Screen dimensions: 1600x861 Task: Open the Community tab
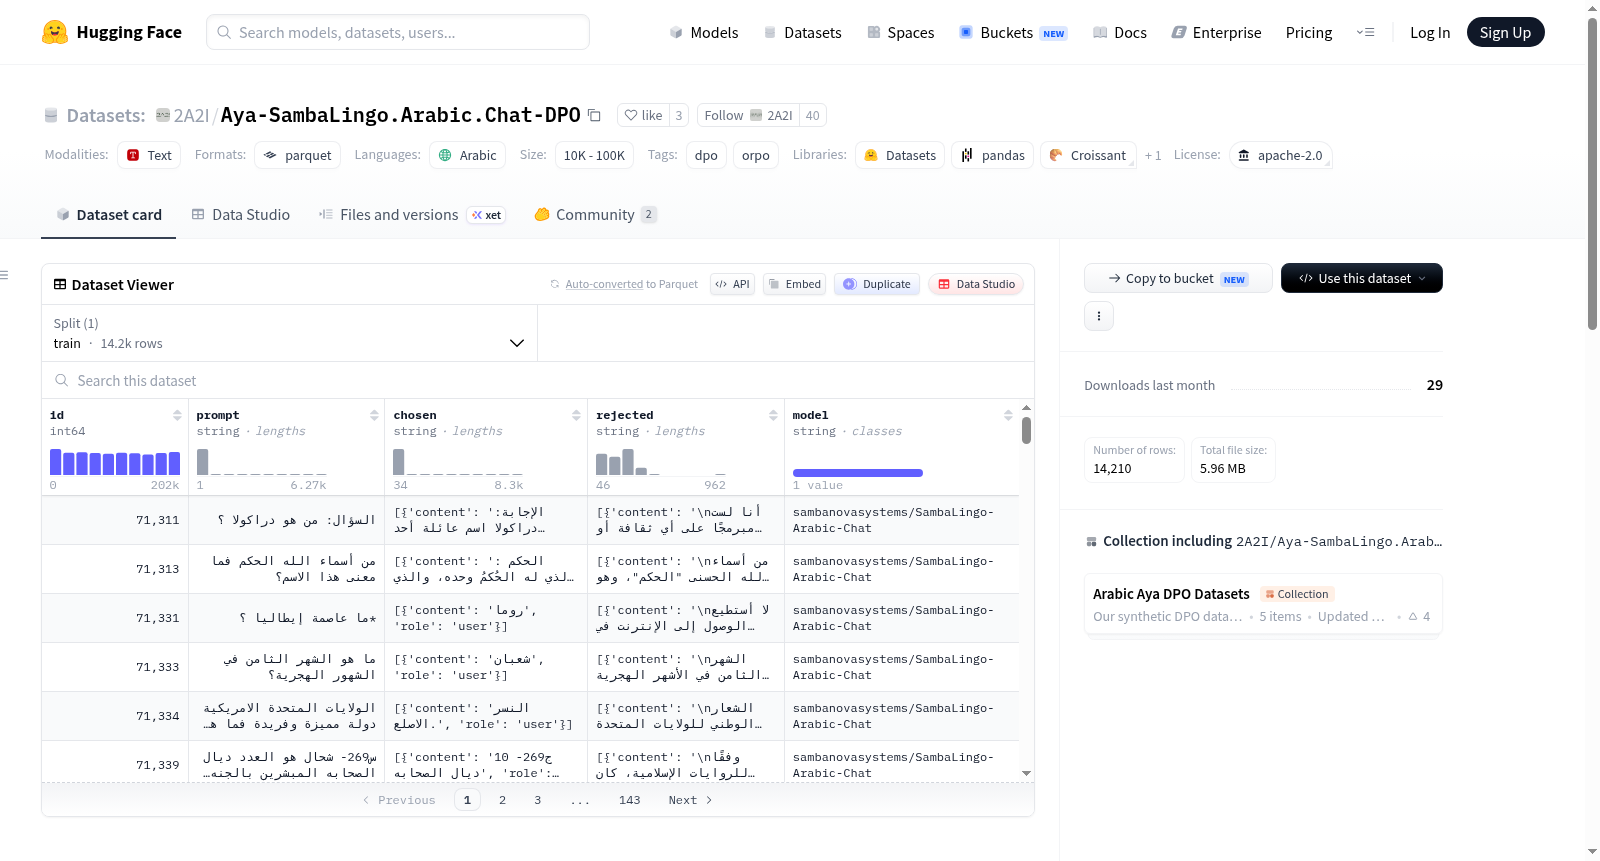pos(596,214)
